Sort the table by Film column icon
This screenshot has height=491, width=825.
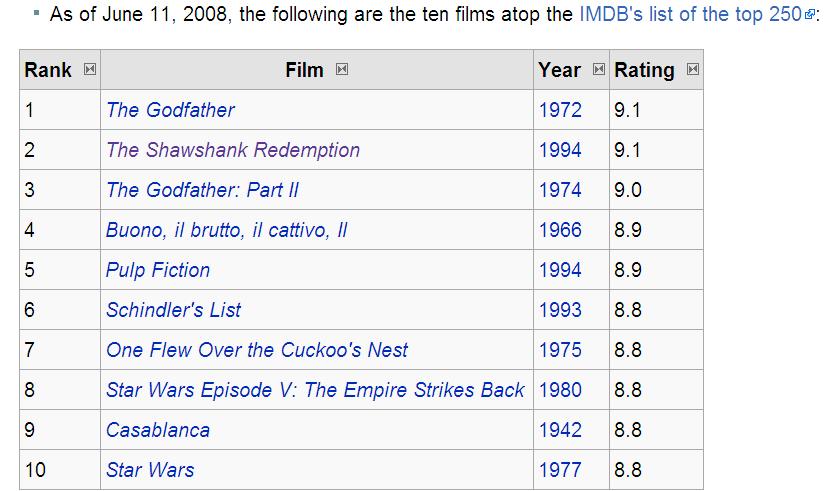(342, 69)
